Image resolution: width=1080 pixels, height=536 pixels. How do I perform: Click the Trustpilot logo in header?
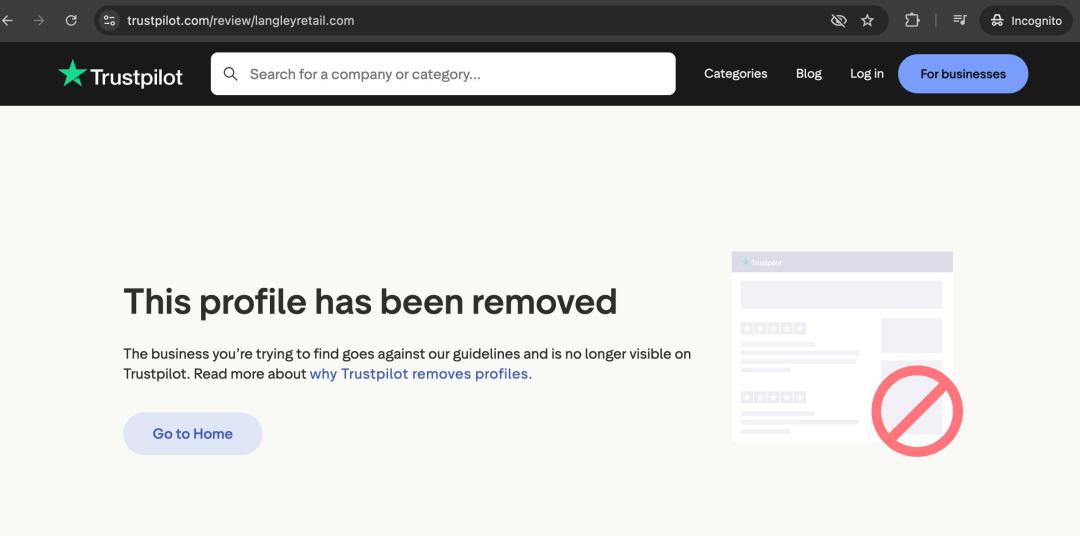pos(121,74)
